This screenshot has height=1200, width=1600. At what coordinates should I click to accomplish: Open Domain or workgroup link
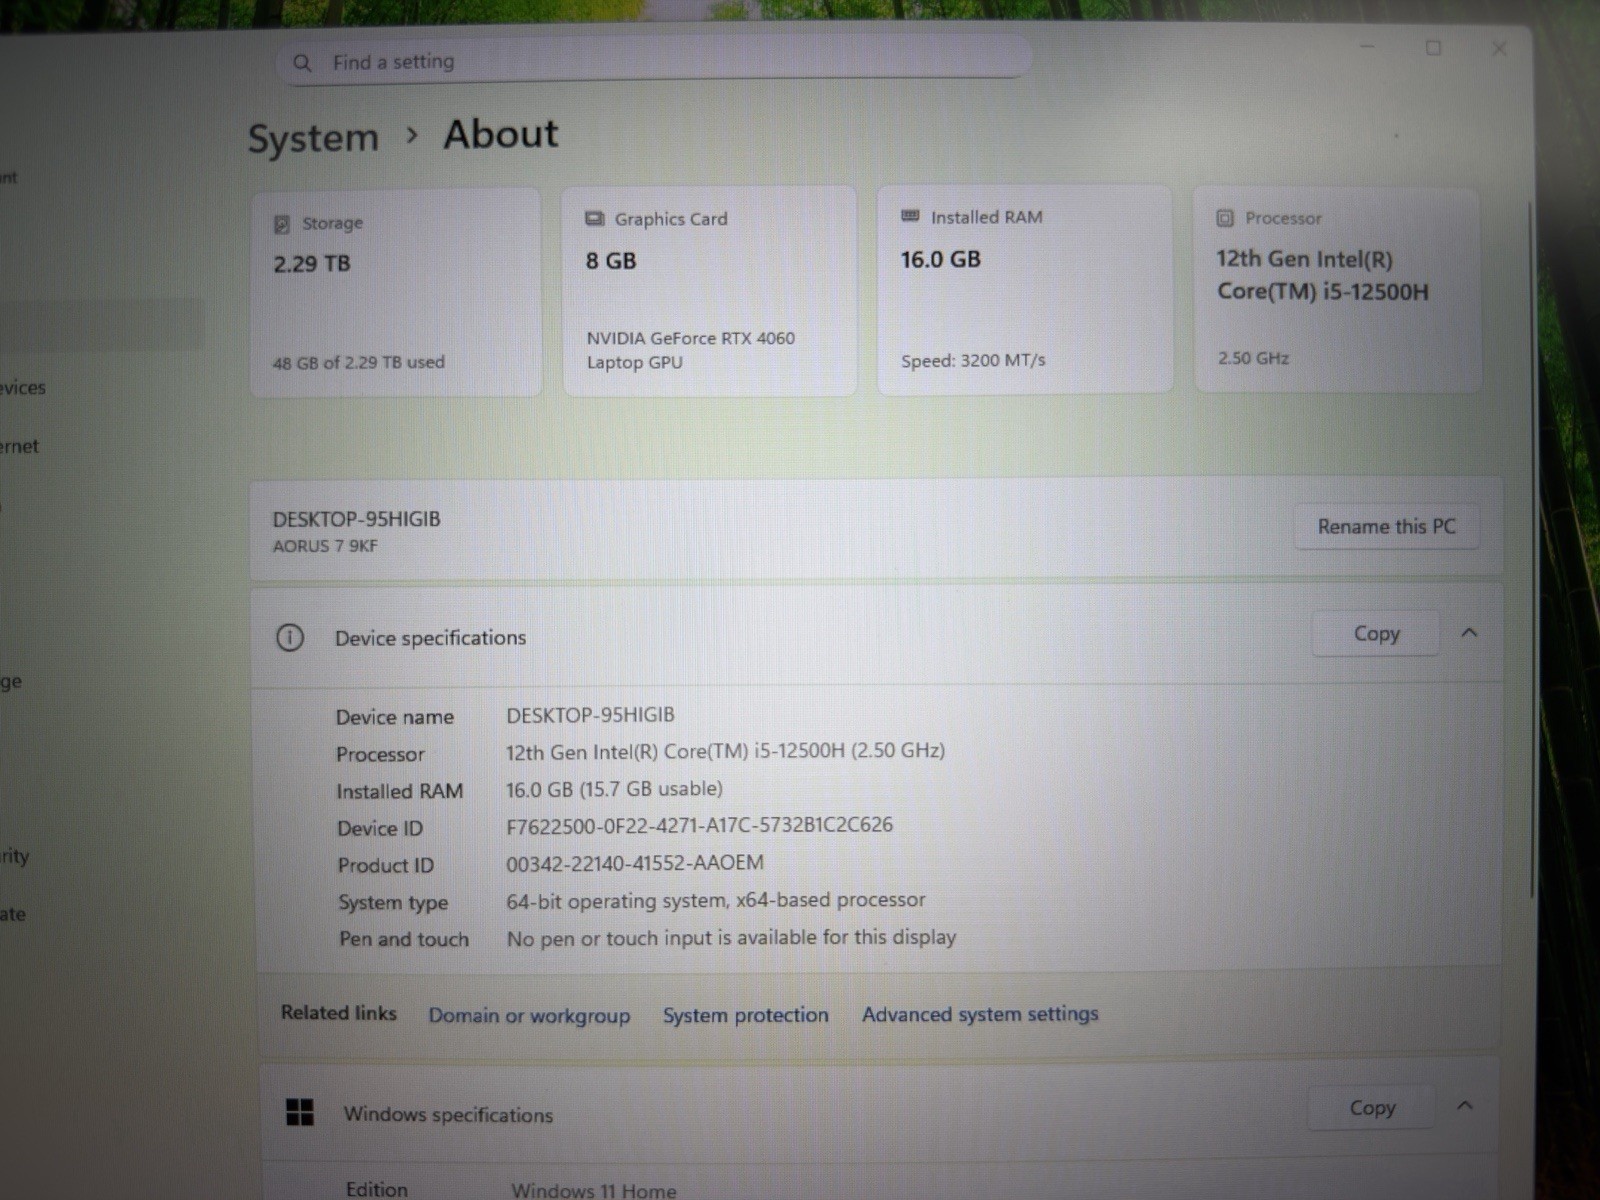pyautogui.click(x=529, y=1015)
